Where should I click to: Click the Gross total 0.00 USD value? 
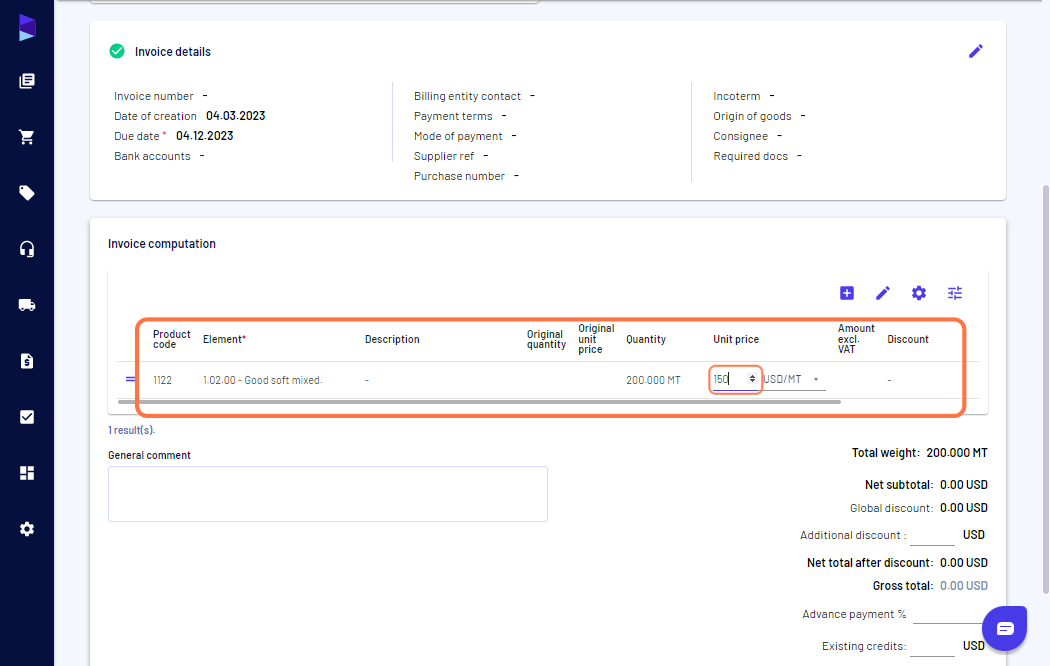point(964,586)
